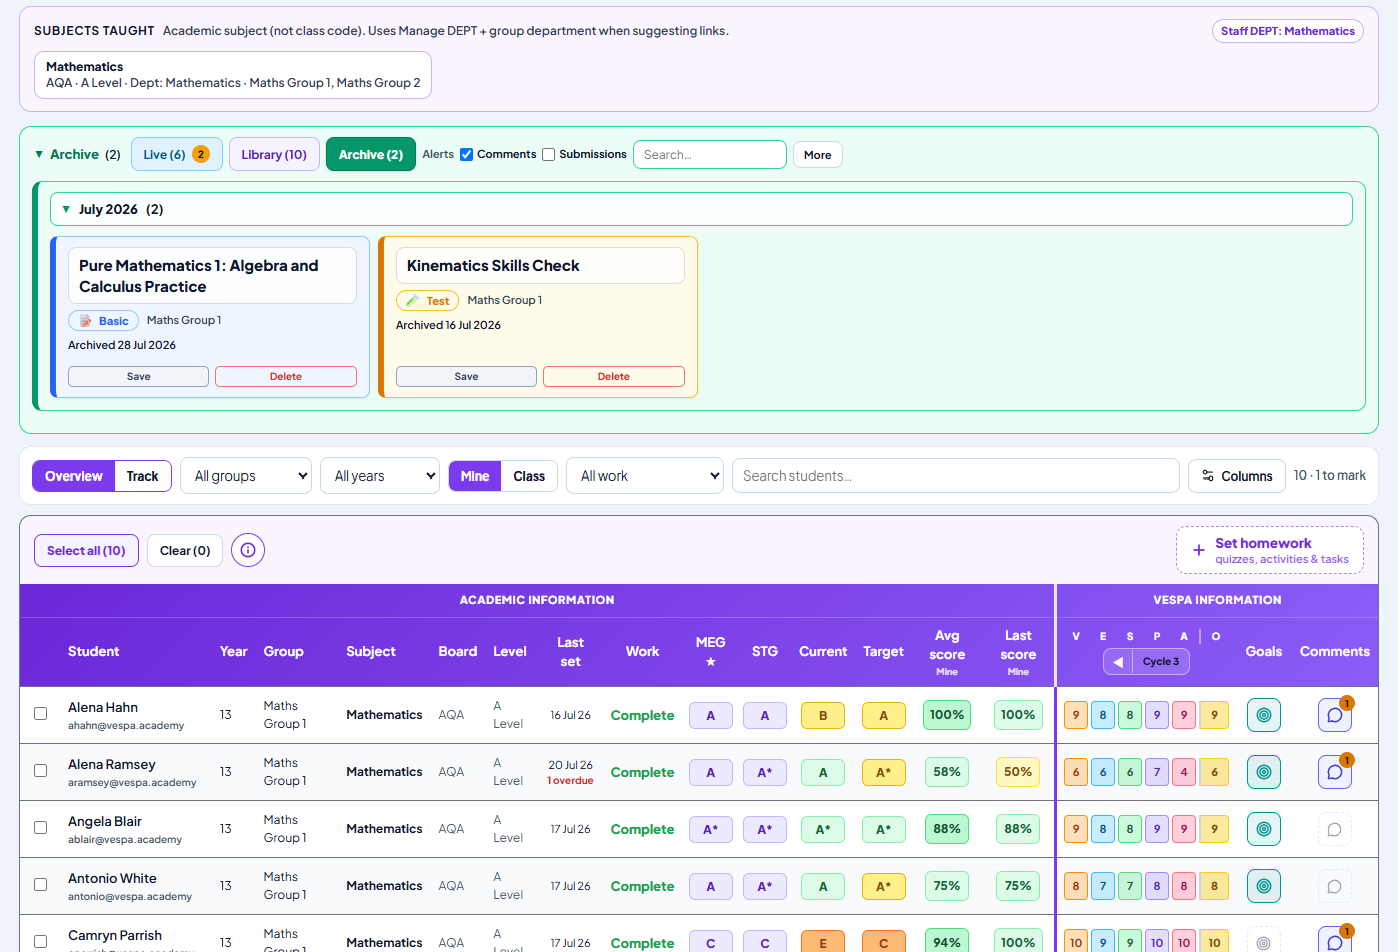Tick the checkbox for Antonio White
This screenshot has height=952, width=1398.
pyautogui.click(x=41, y=885)
